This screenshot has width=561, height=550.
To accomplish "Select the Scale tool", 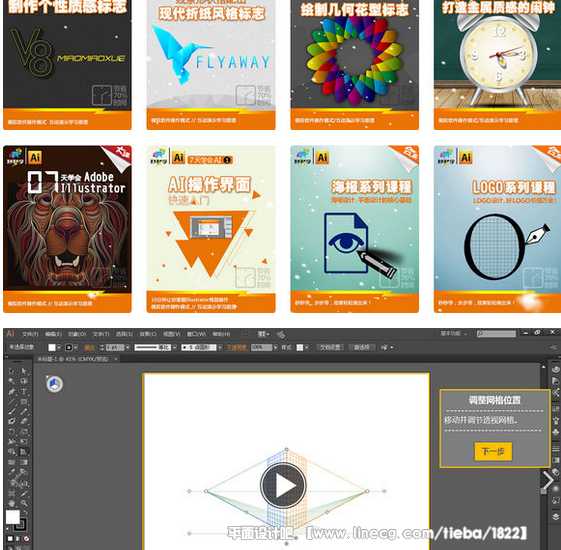I will point(24,432).
